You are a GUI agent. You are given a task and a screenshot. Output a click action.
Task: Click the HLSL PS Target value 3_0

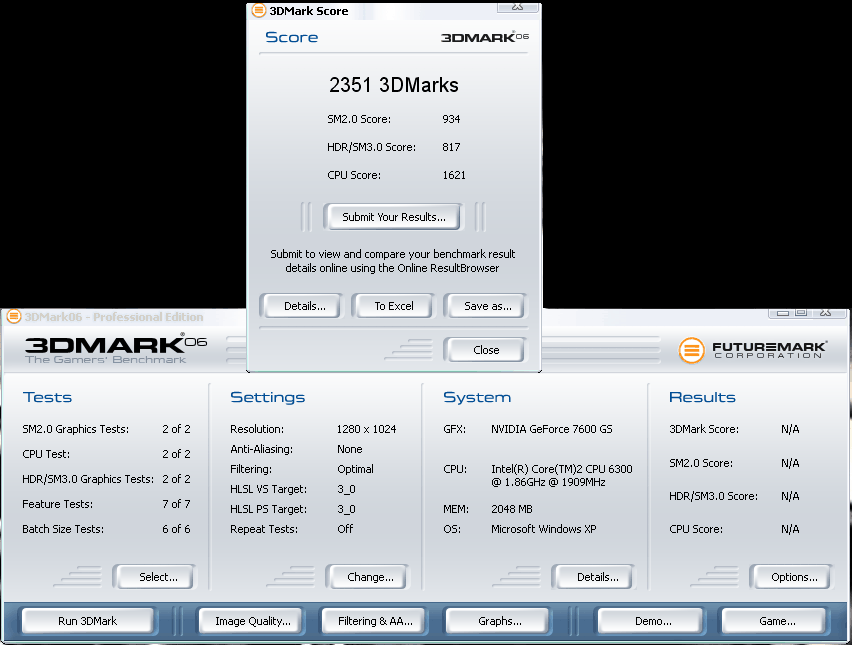[346, 509]
